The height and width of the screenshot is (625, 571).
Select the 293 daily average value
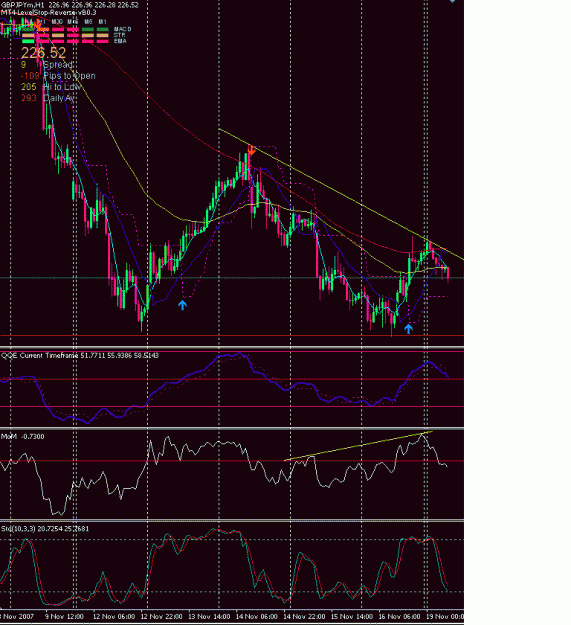(x=29, y=98)
